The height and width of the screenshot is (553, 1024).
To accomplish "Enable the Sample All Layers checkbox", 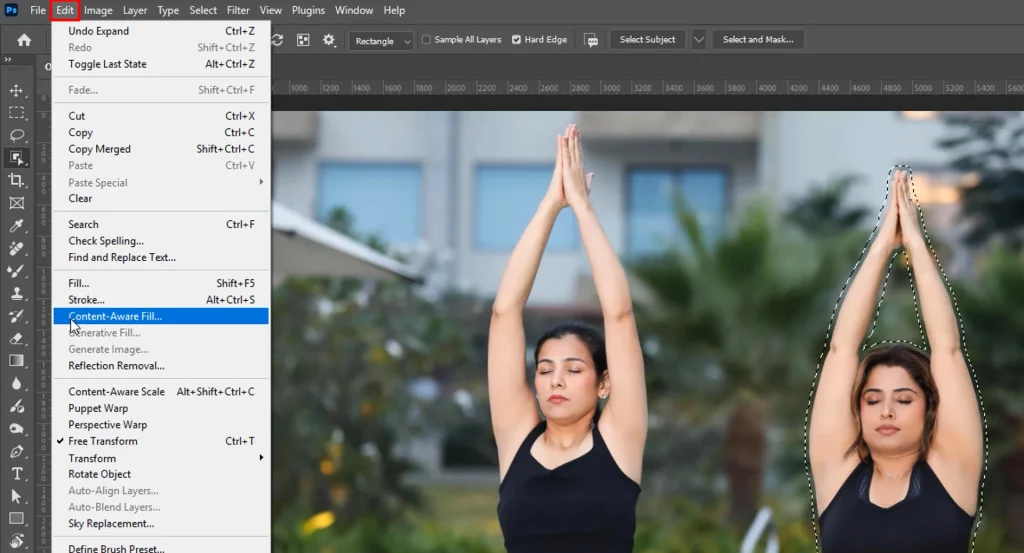I will pyautogui.click(x=426, y=39).
